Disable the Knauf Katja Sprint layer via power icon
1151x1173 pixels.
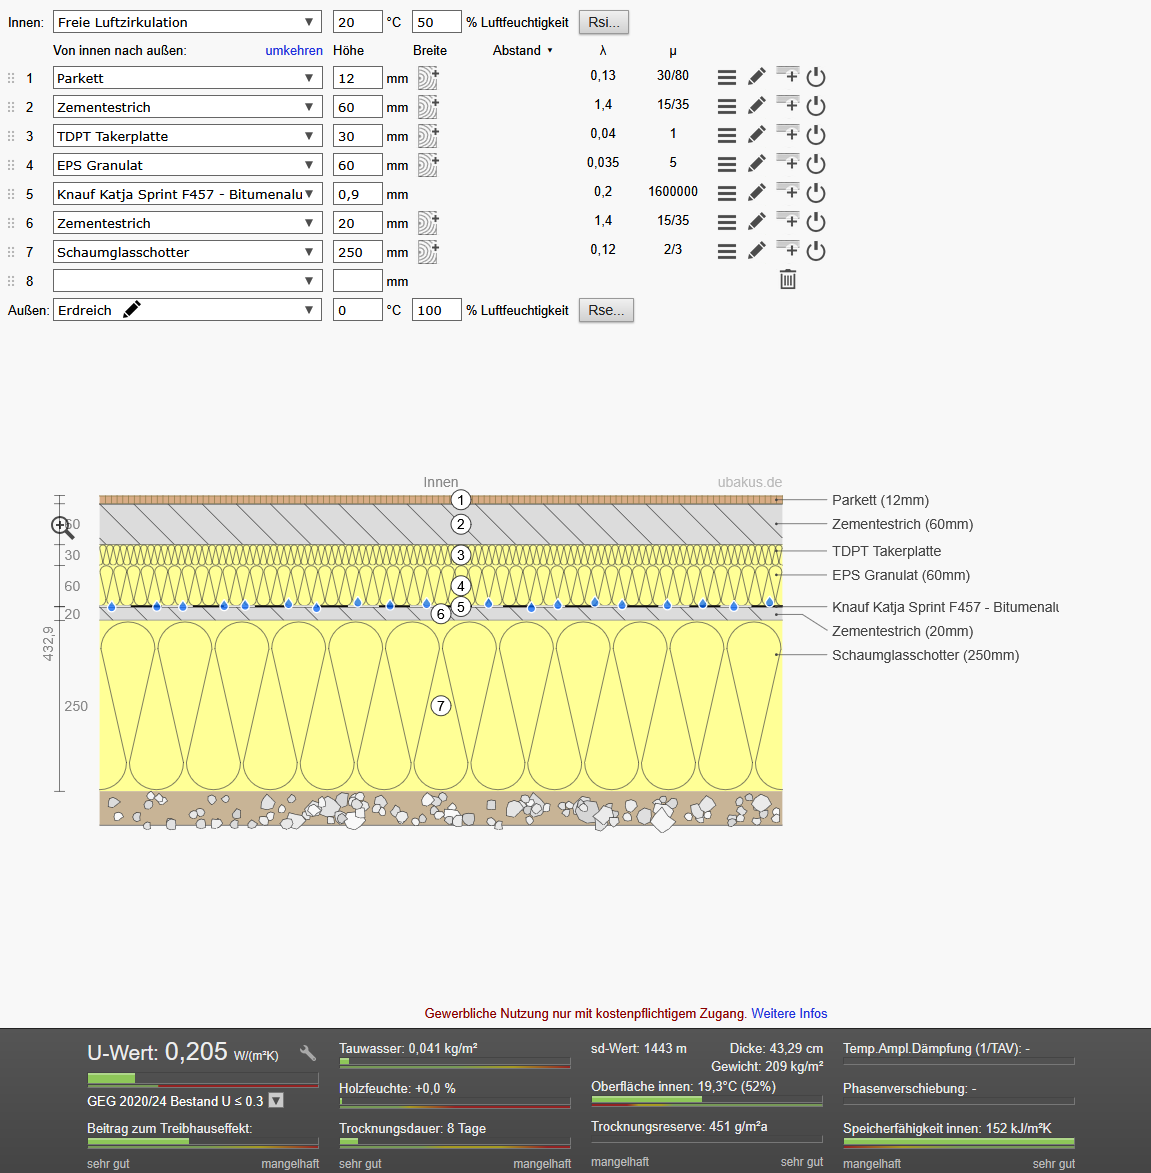coord(816,193)
